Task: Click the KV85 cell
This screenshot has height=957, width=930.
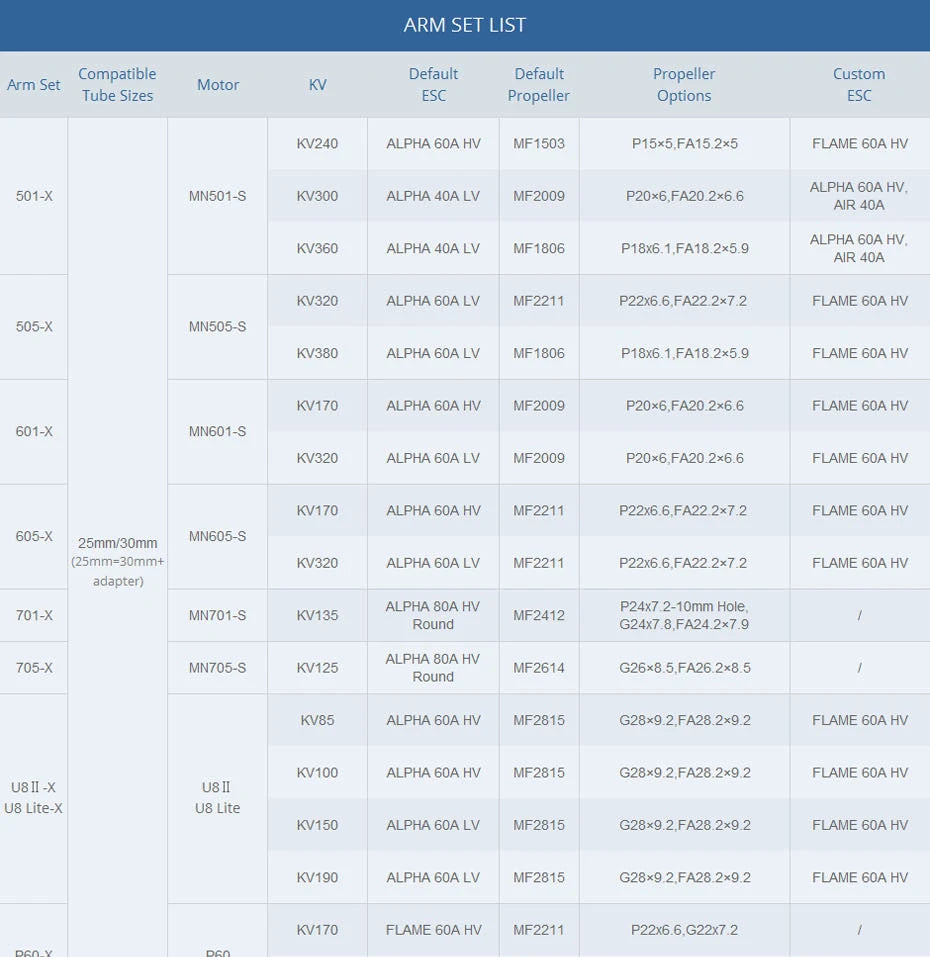Action: [317, 720]
